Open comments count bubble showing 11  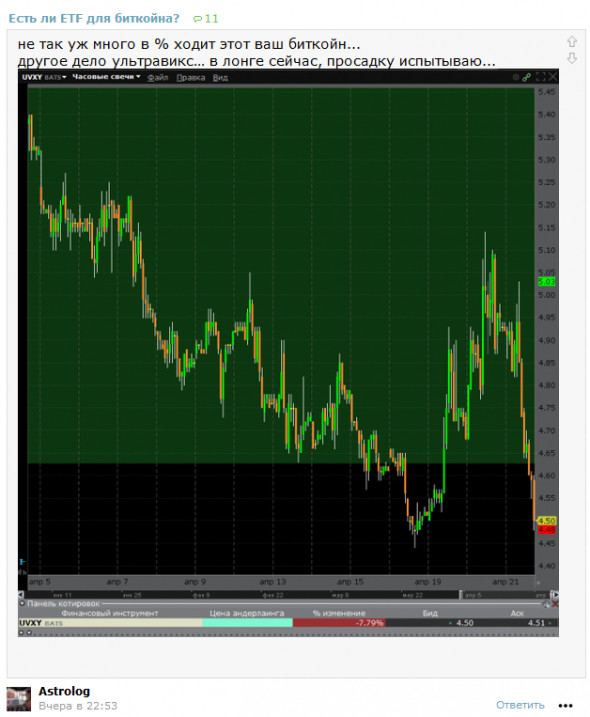(205, 19)
